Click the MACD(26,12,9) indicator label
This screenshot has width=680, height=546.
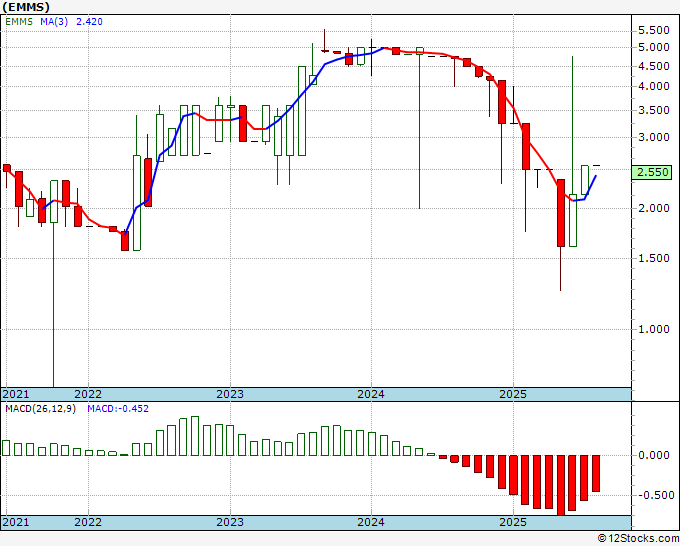(x=40, y=409)
